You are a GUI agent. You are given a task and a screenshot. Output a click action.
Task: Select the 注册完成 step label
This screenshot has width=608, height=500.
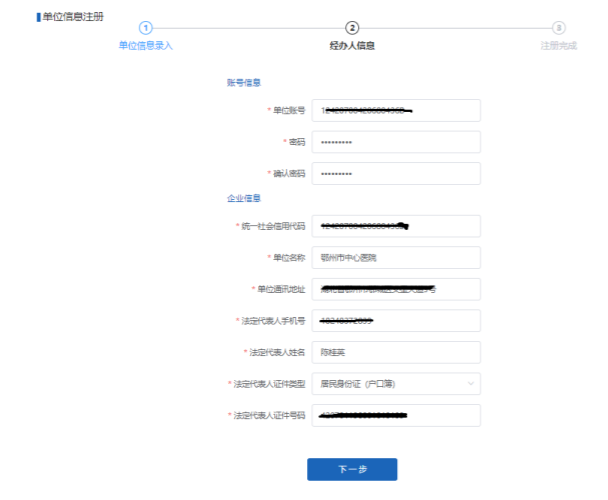(x=558, y=45)
